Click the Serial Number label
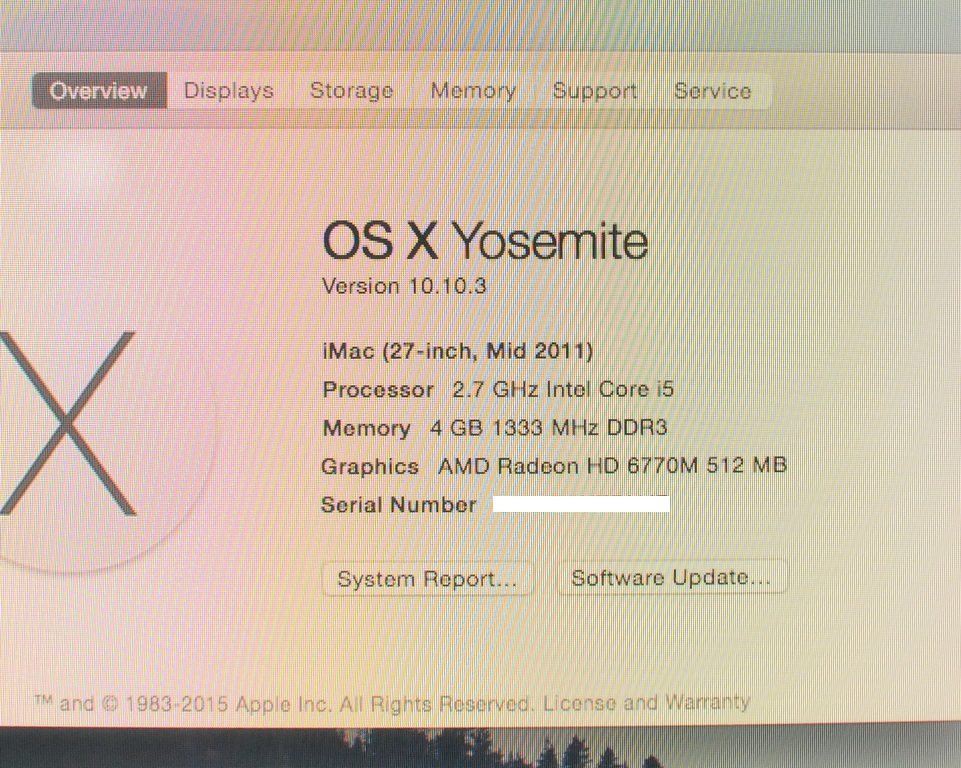This screenshot has width=961, height=768. pyautogui.click(x=398, y=504)
